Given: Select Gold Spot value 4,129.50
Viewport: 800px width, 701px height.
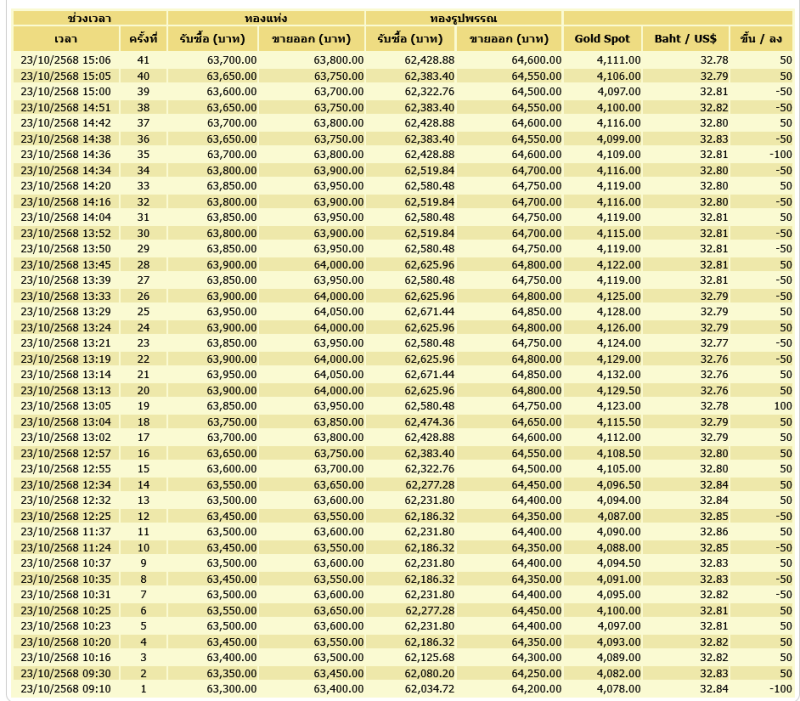Looking at the screenshot, I should coord(618,390).
